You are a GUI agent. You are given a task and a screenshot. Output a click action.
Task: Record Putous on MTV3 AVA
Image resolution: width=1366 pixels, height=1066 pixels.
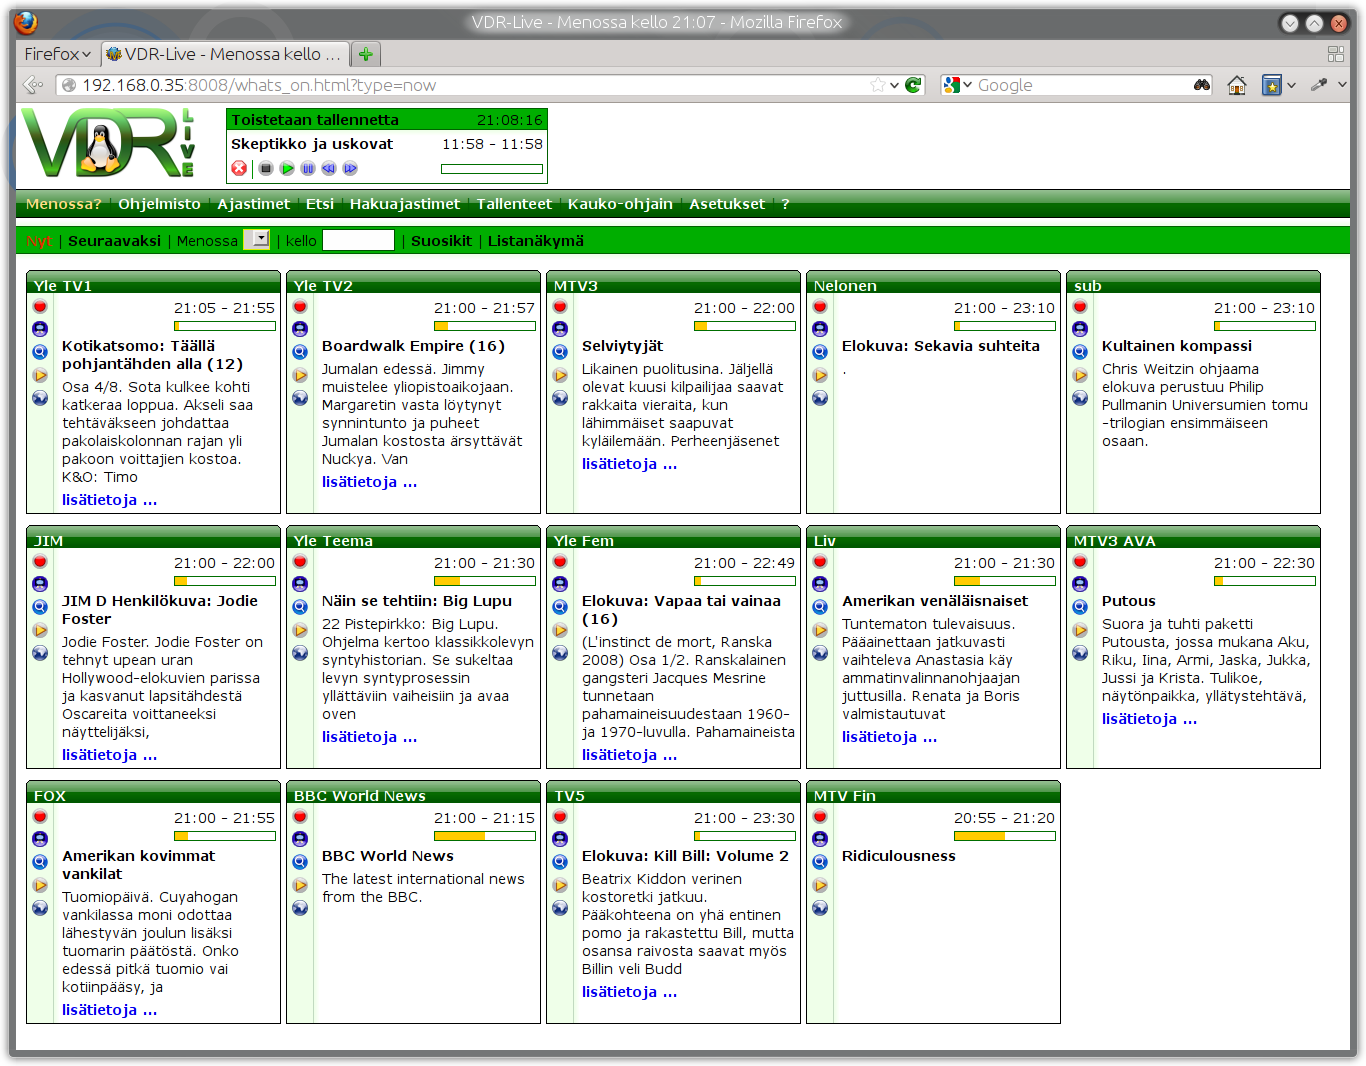coord(1080,561)
